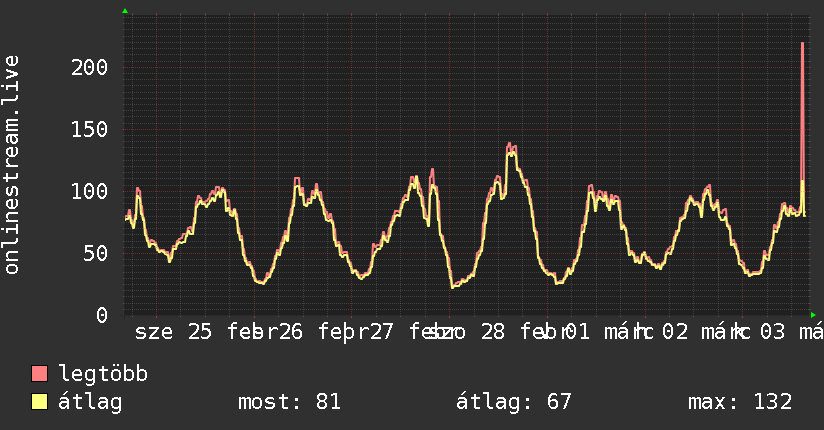The height and width of the screenshot is (430, 824).
Task: Click the 200 y-axis label
Action: coord(89,67)
